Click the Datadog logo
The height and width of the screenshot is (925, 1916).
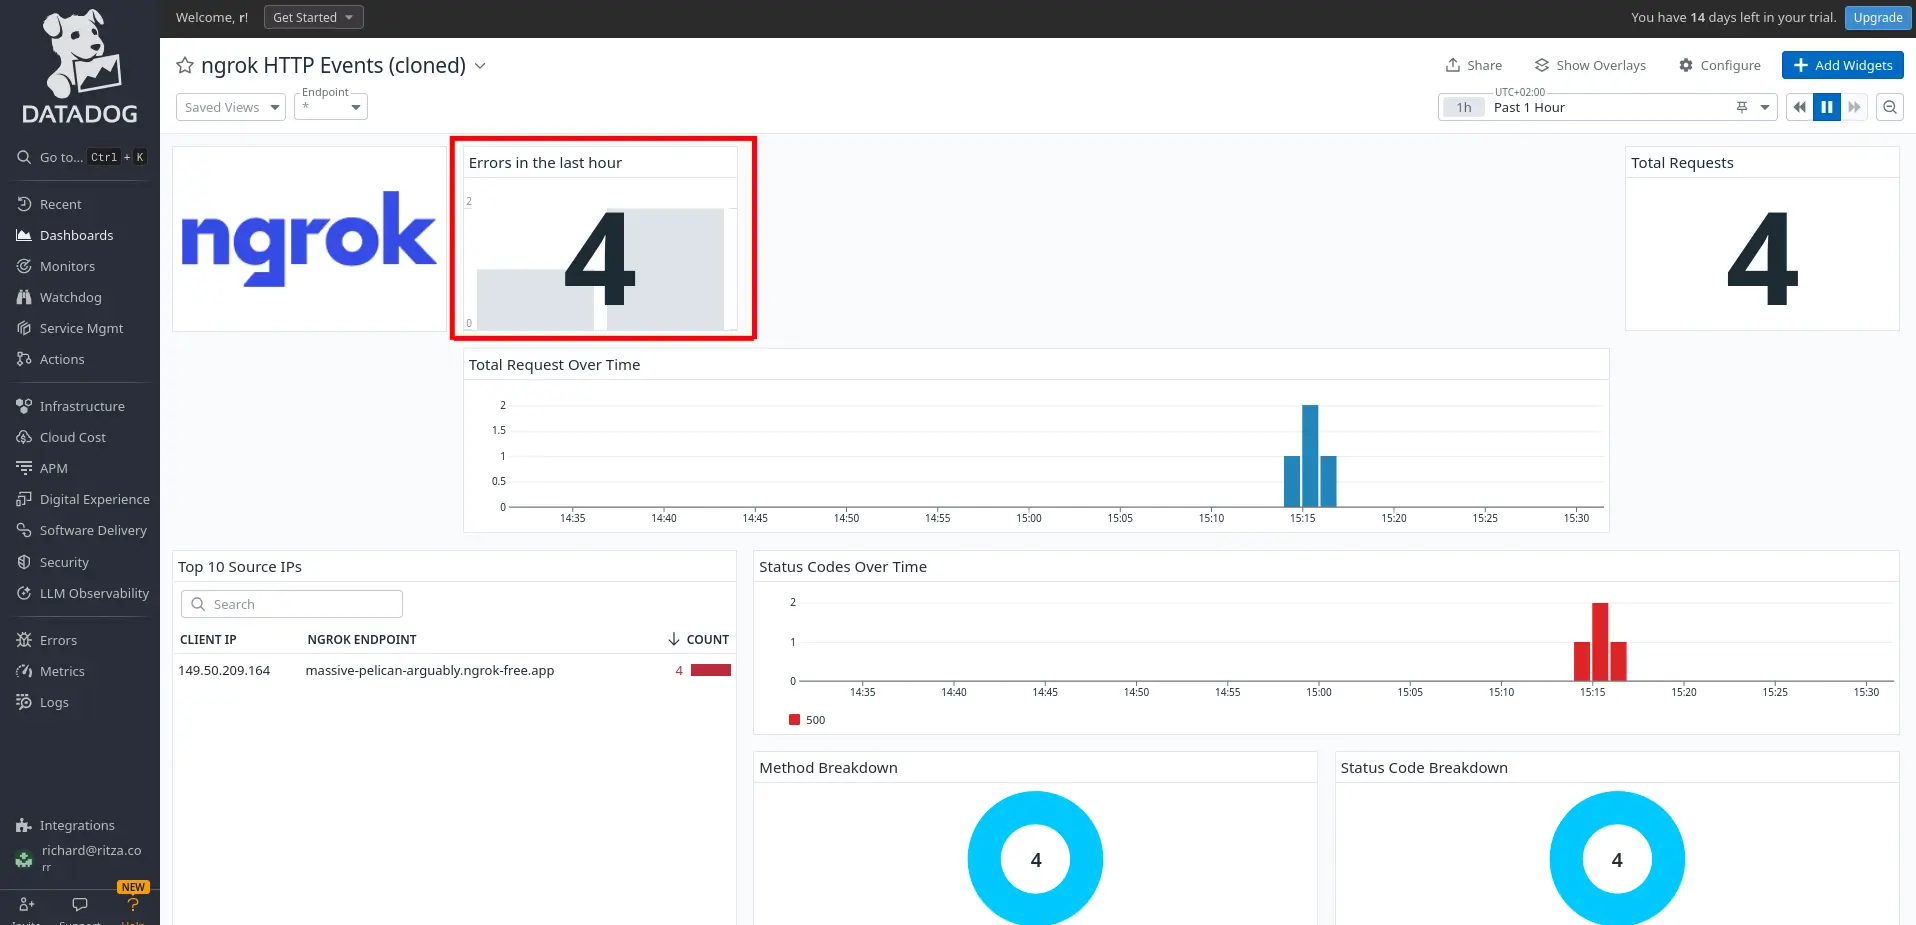(x=80, y=67)
